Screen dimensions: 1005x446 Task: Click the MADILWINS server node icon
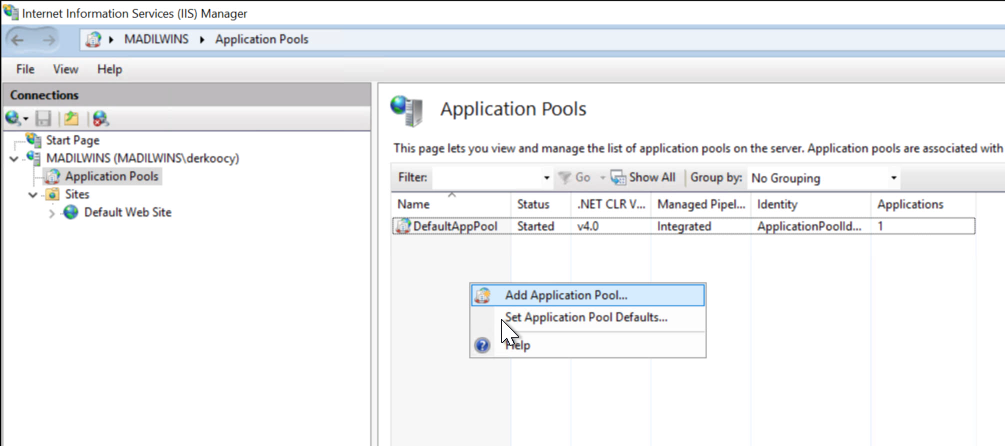(34, 158)
